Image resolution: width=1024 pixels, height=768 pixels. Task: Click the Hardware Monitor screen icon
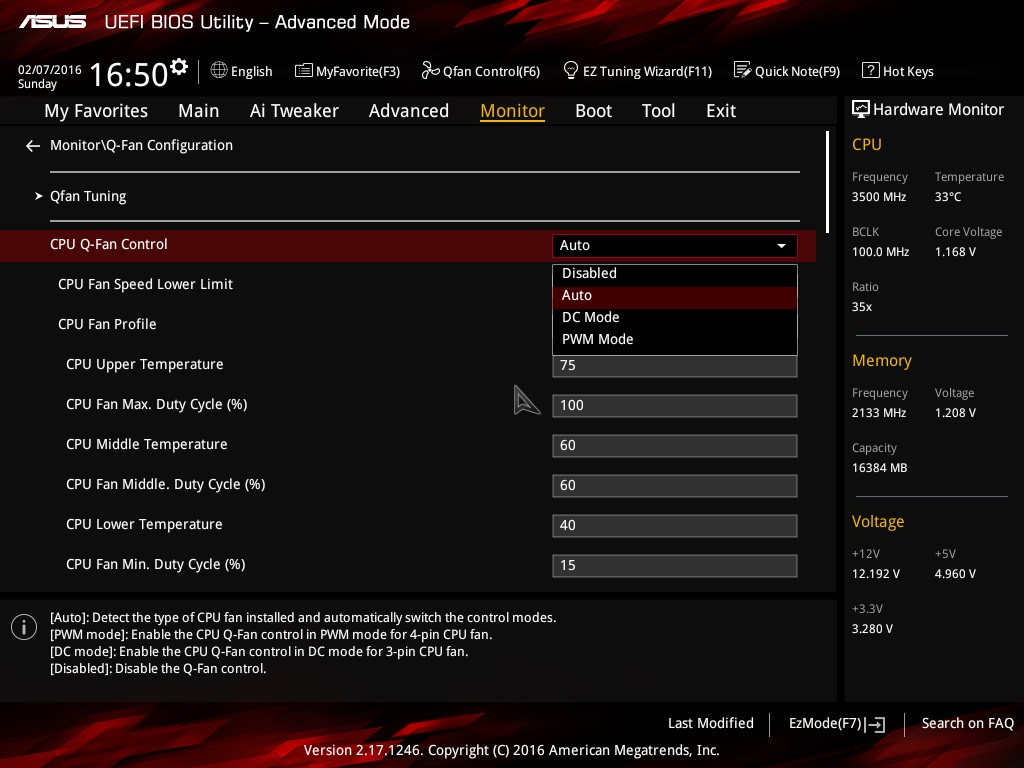point(861,109)
